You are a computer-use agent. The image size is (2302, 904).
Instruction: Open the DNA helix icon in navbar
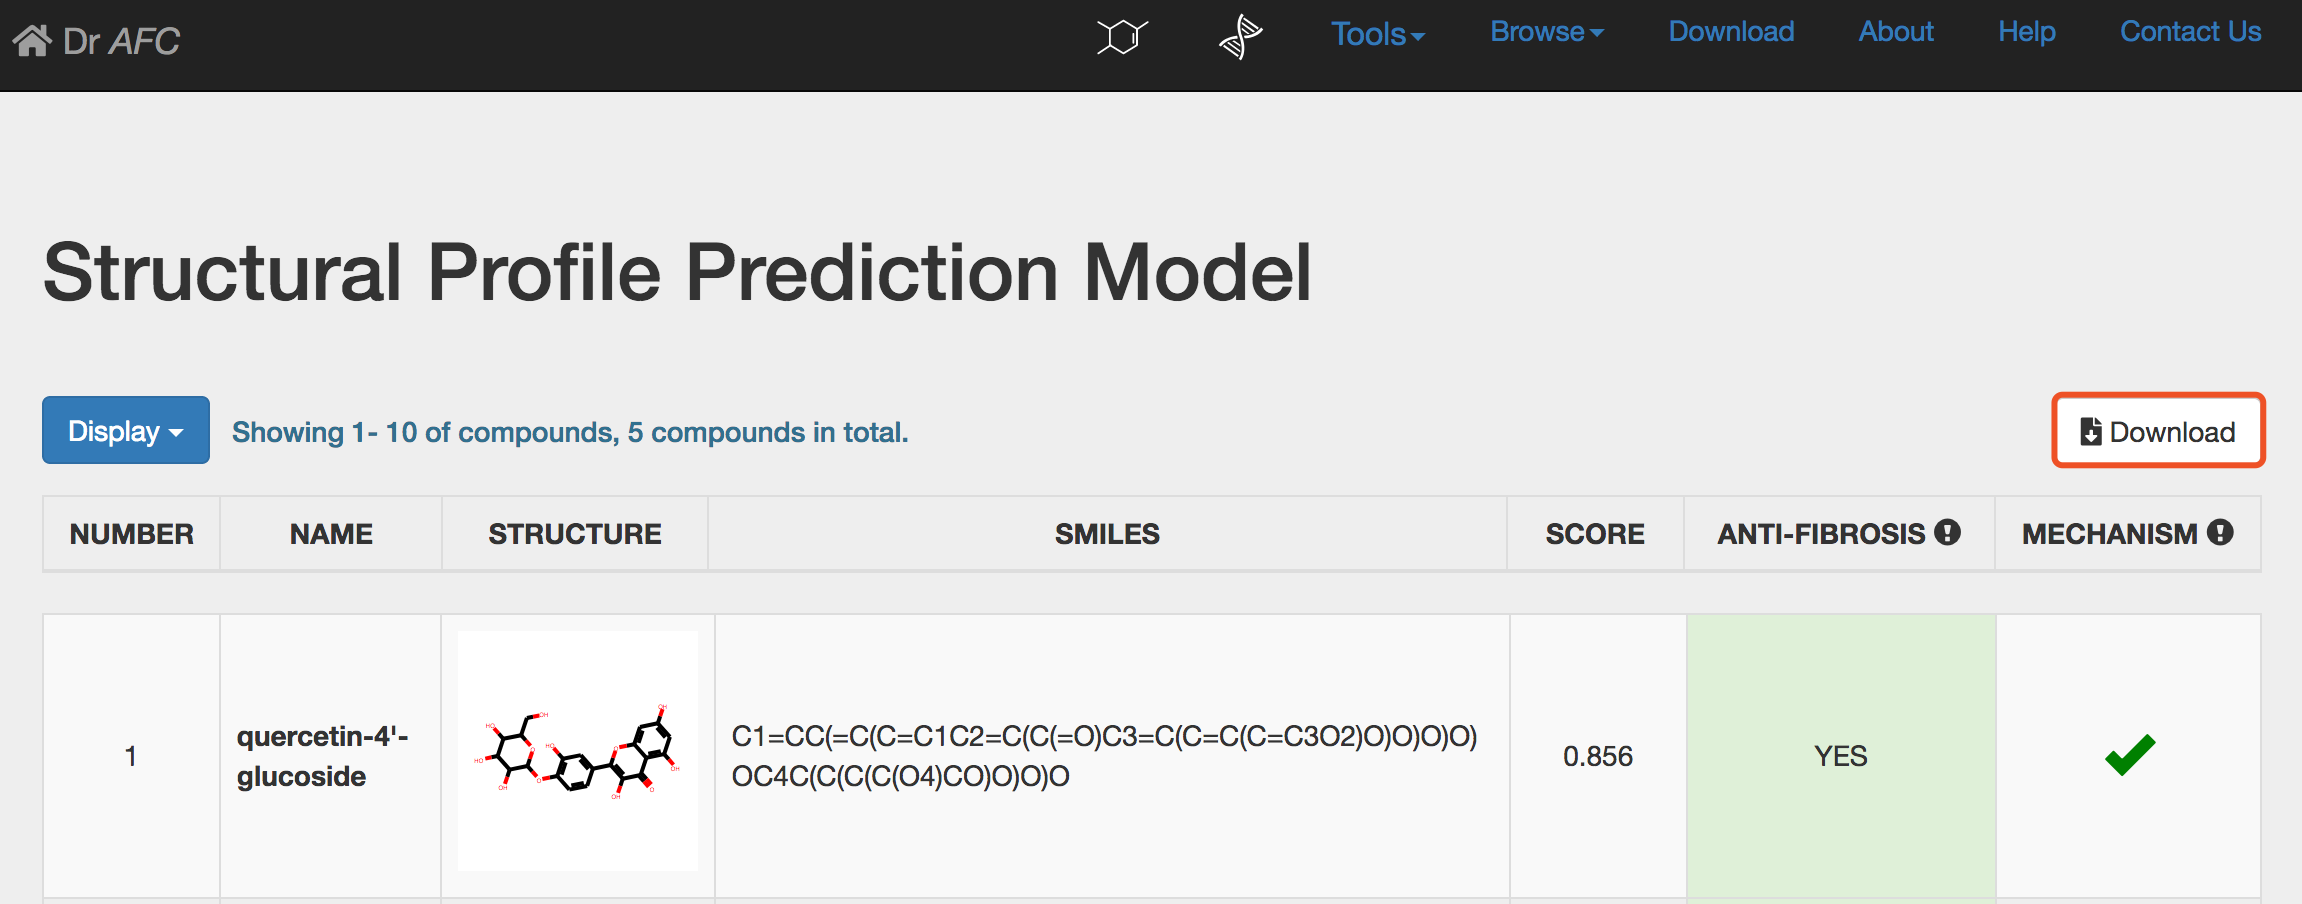(1240, 37)
